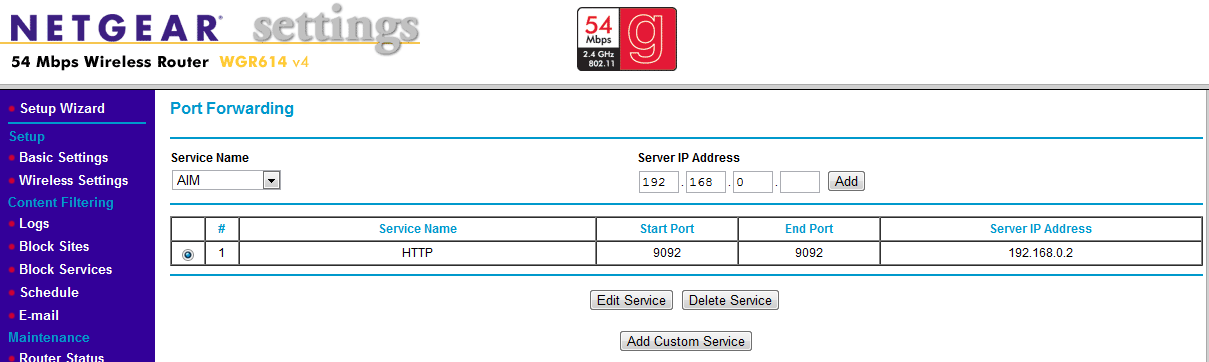Screen dimensions: 1209x362
Task: Click the first IP octet field 192
Action: (658, 182)
